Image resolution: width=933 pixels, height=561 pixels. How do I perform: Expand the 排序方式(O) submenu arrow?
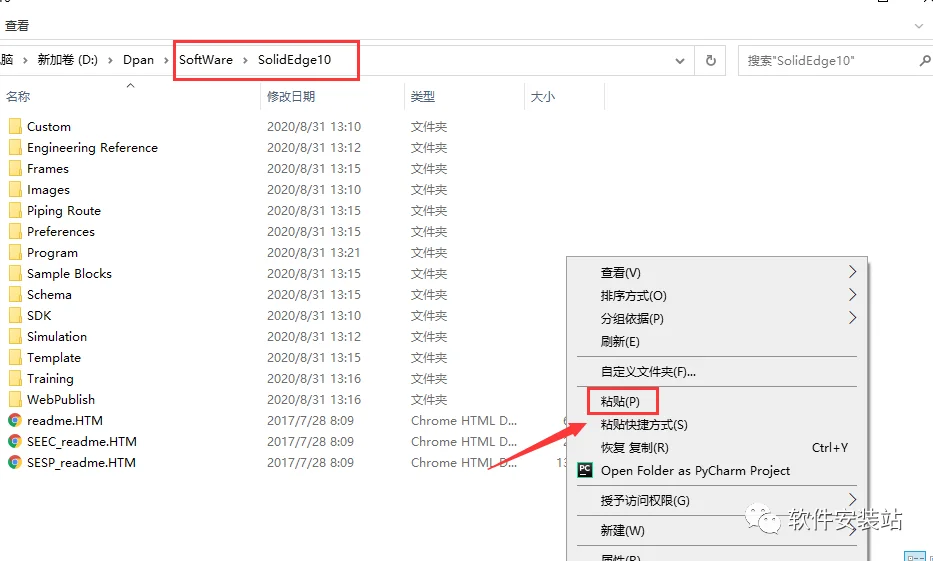(853, 294)
